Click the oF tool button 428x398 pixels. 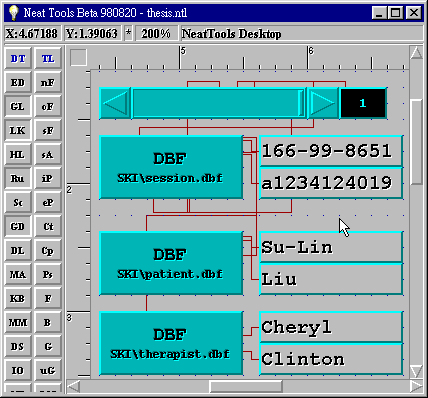(x=48, y=106)
